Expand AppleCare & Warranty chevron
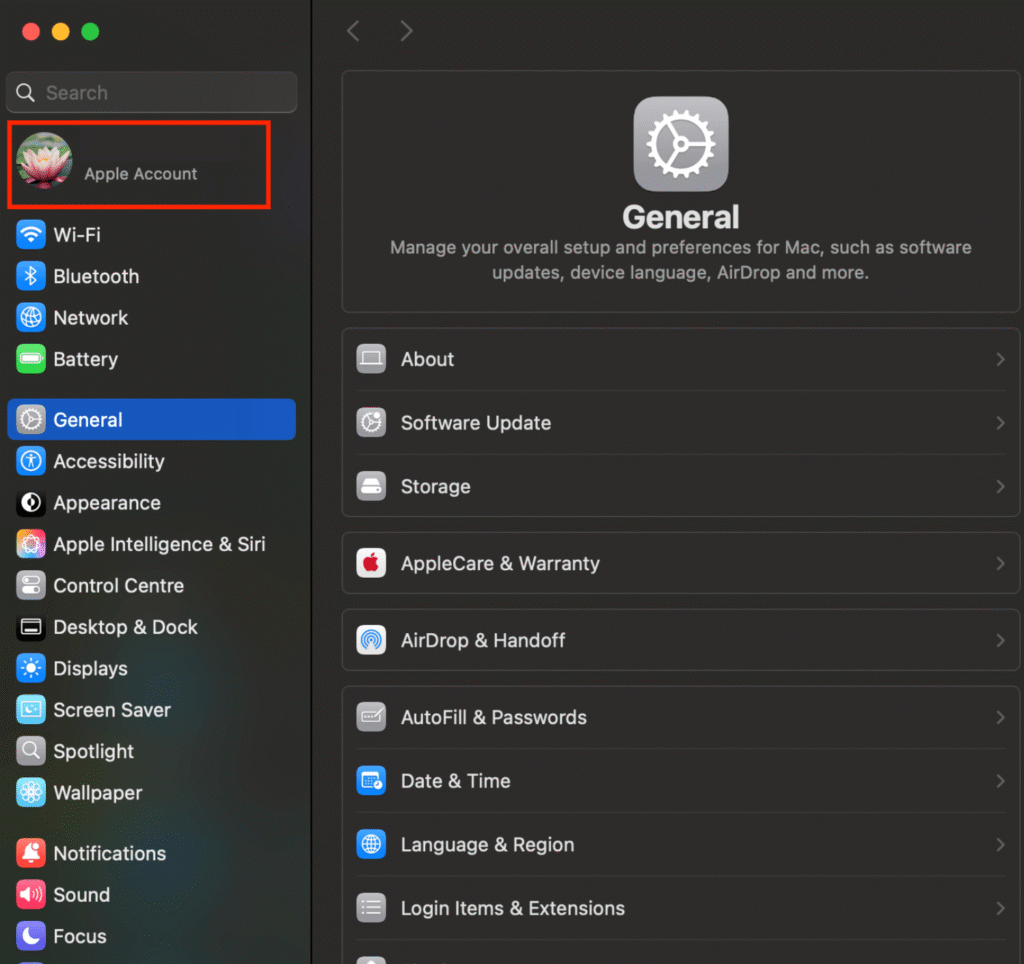Viewport: 1024px width, 964px height. [1000, 563]
